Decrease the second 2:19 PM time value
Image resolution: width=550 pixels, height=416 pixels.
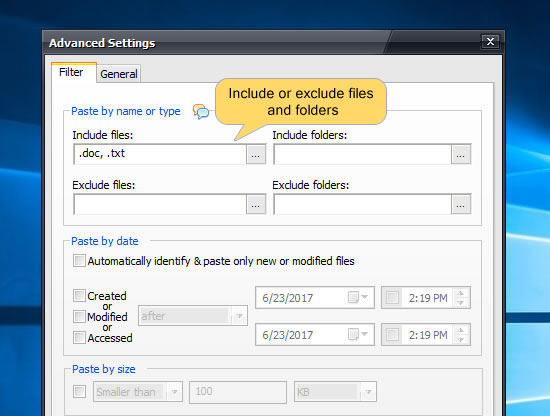point(461,339)
